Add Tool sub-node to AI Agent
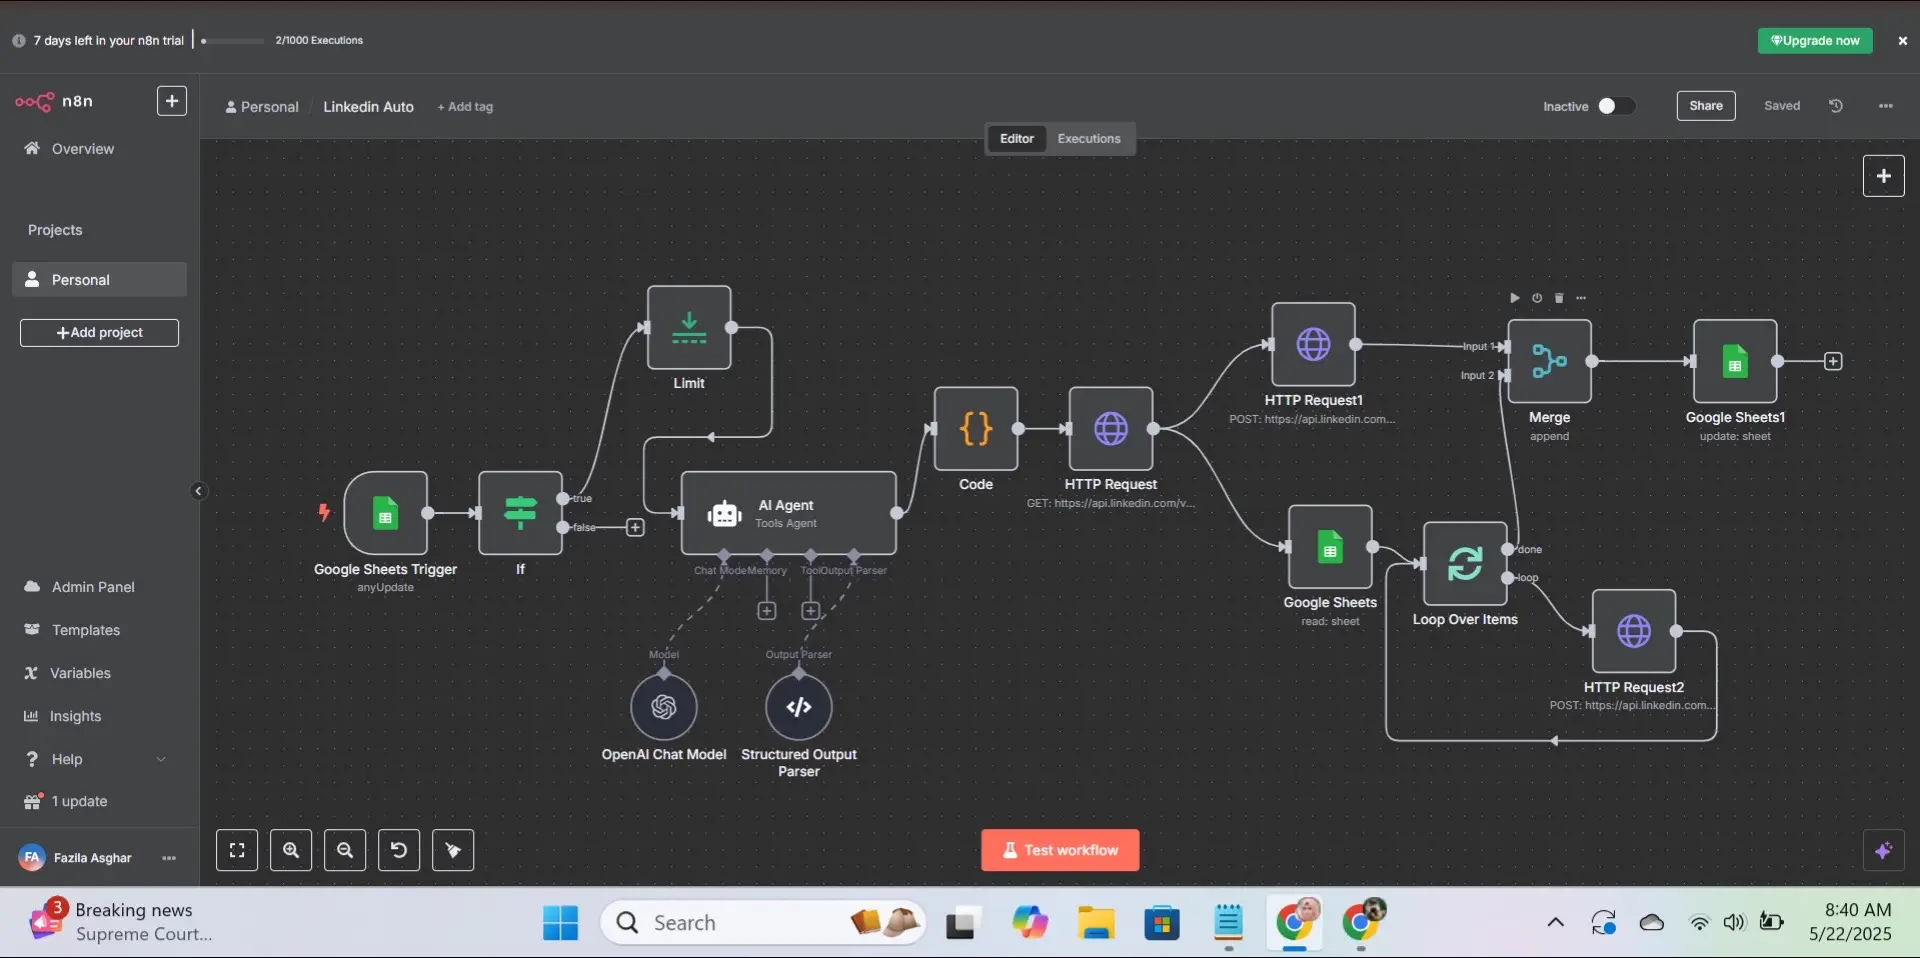Viewport: 1920px width, 958px height. click(811, 610)
